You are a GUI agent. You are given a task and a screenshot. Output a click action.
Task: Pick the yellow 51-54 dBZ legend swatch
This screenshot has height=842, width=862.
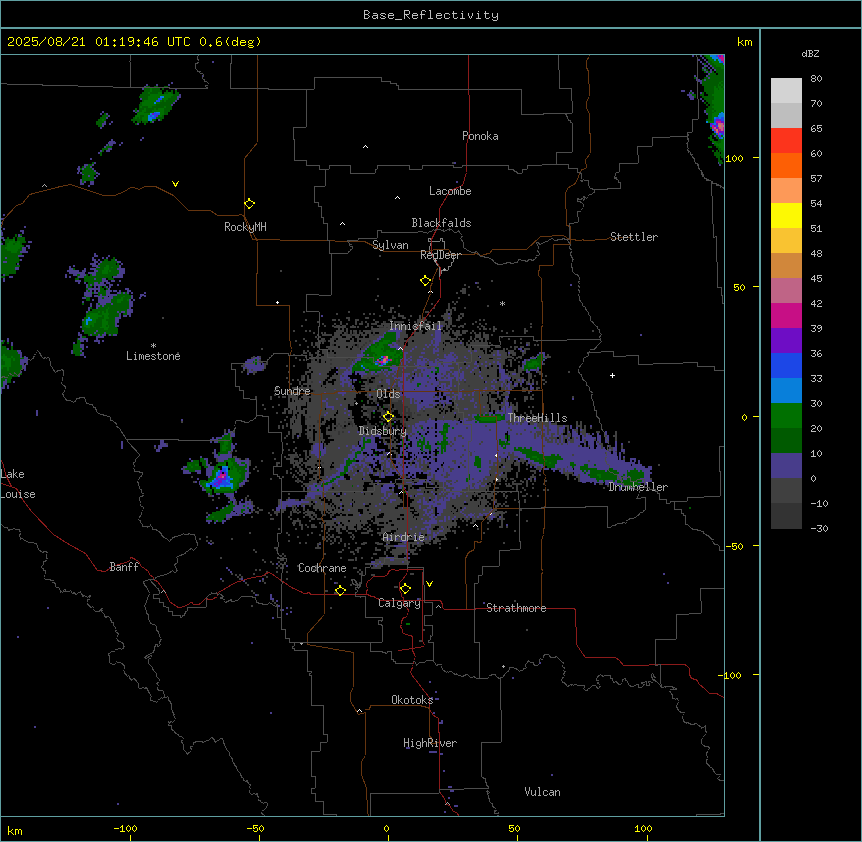point(786,215)
